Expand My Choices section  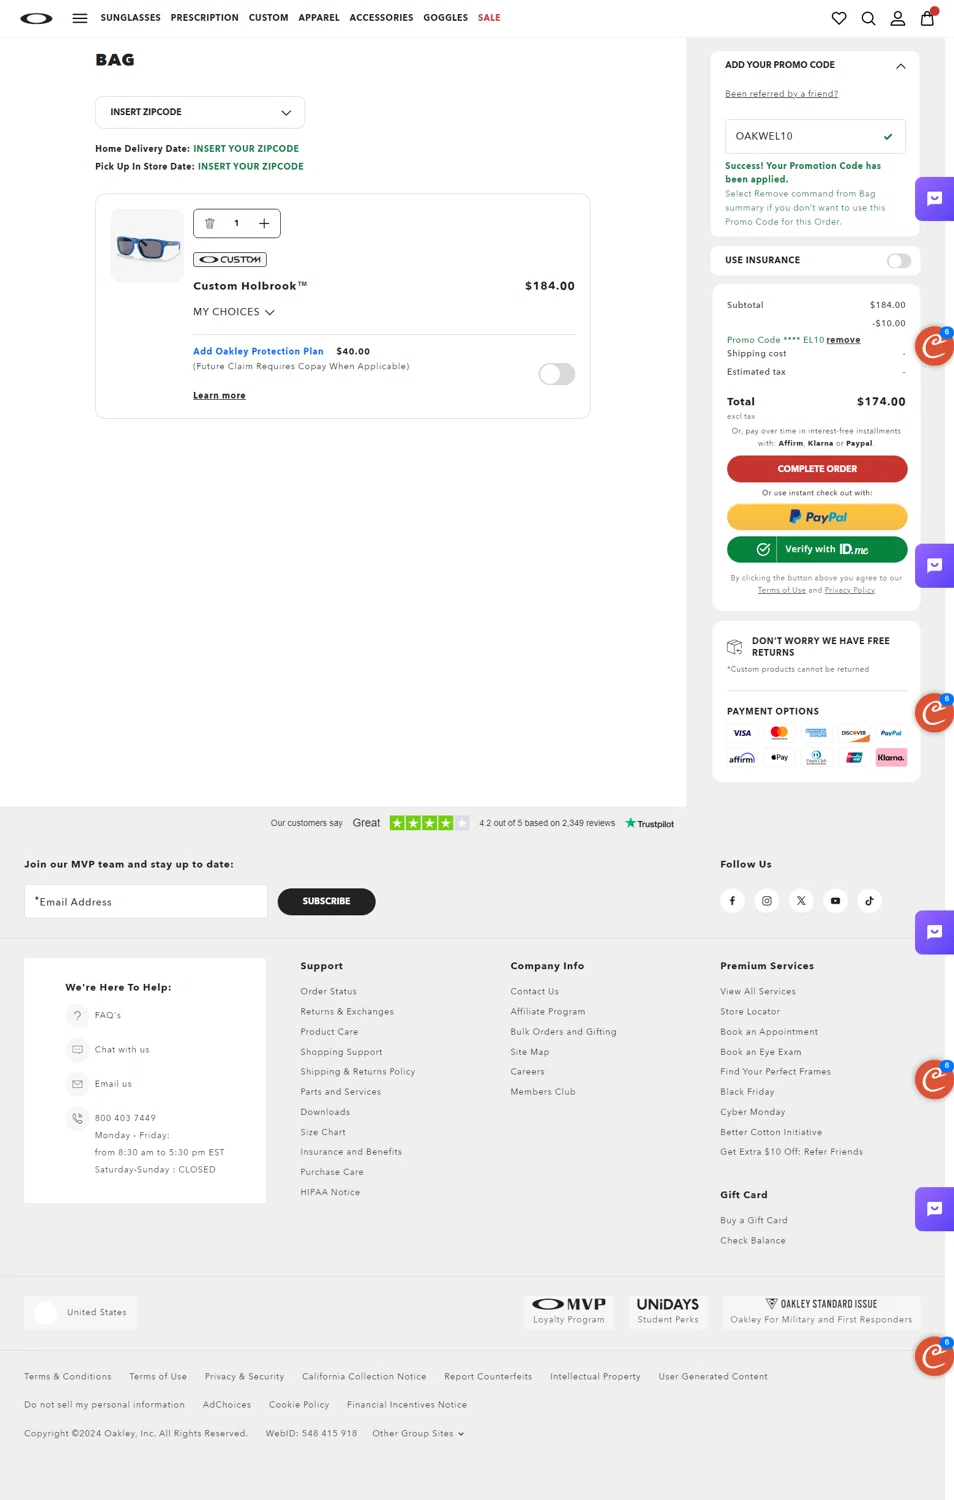tap(234, 312)
